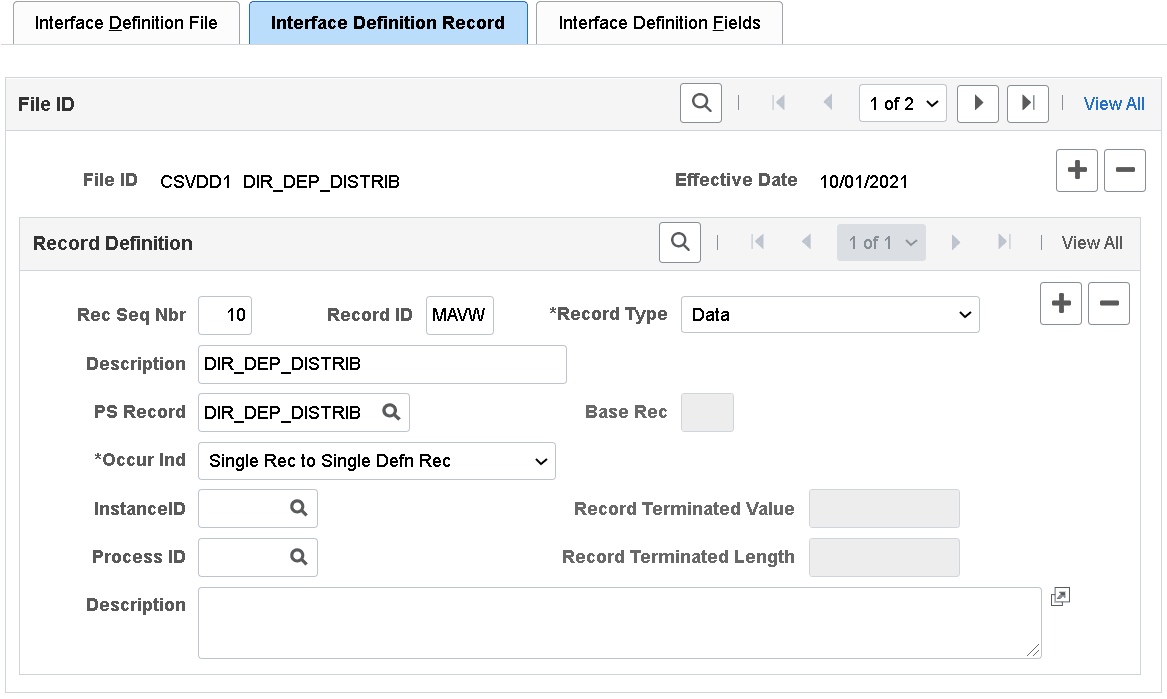This screenshot has width=1167, height=699.
Task: Click View All in Record Definition header
Action: (x=1091, y=242)
